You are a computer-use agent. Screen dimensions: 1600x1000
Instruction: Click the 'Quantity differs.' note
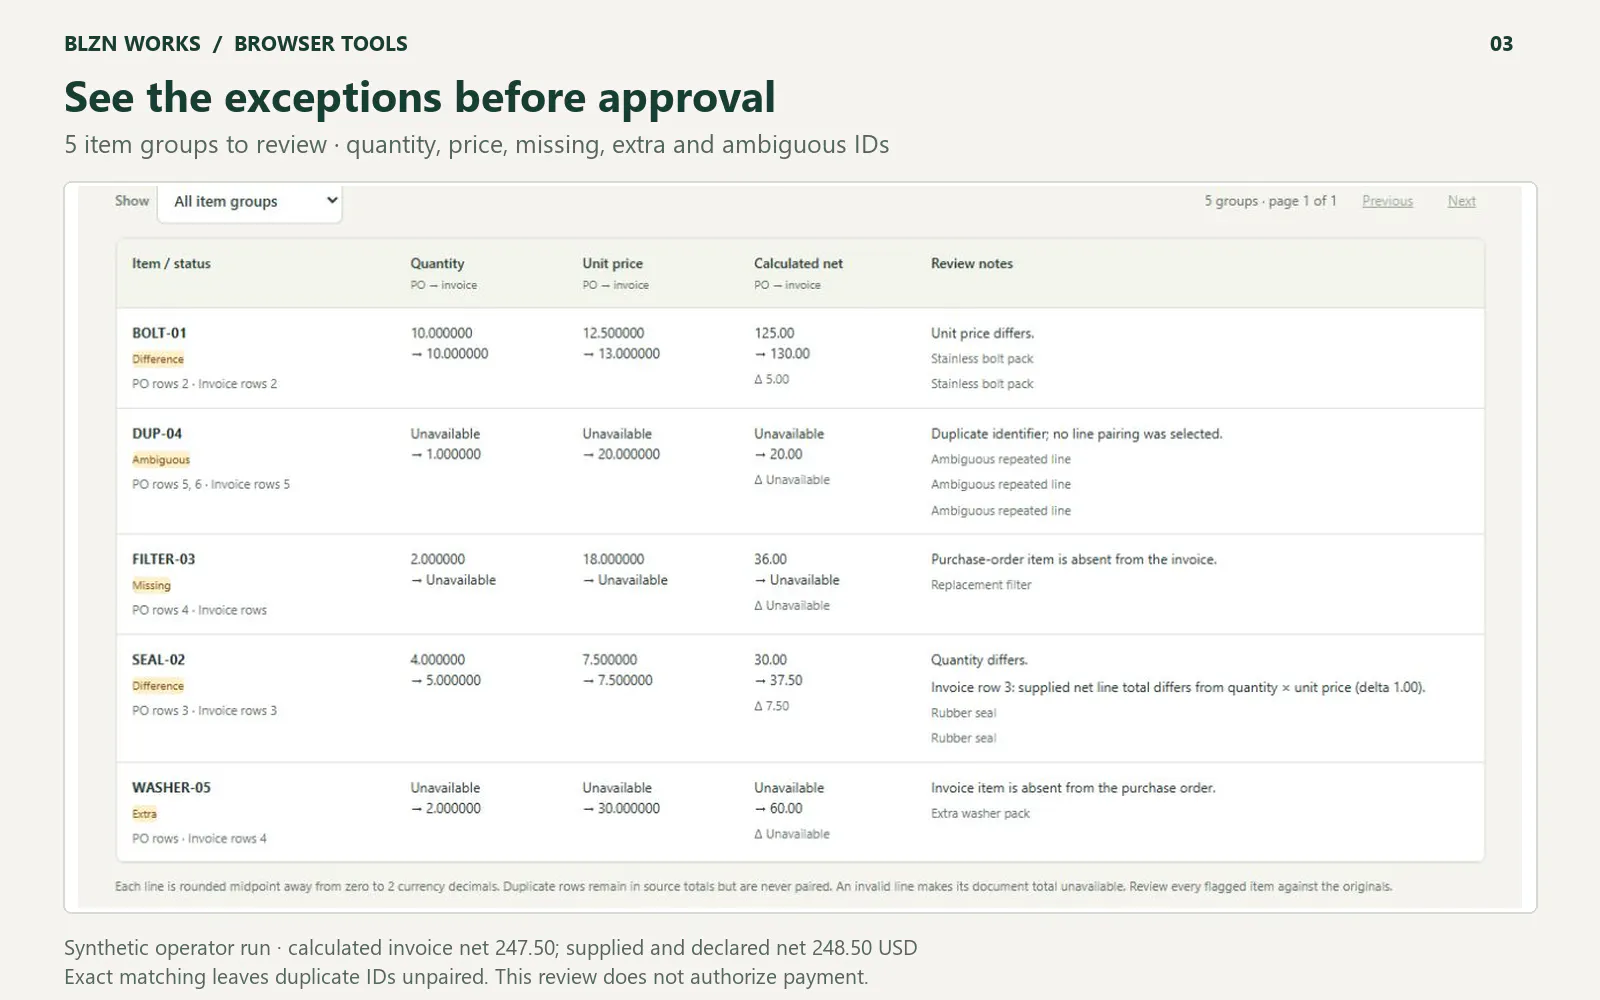979,660
